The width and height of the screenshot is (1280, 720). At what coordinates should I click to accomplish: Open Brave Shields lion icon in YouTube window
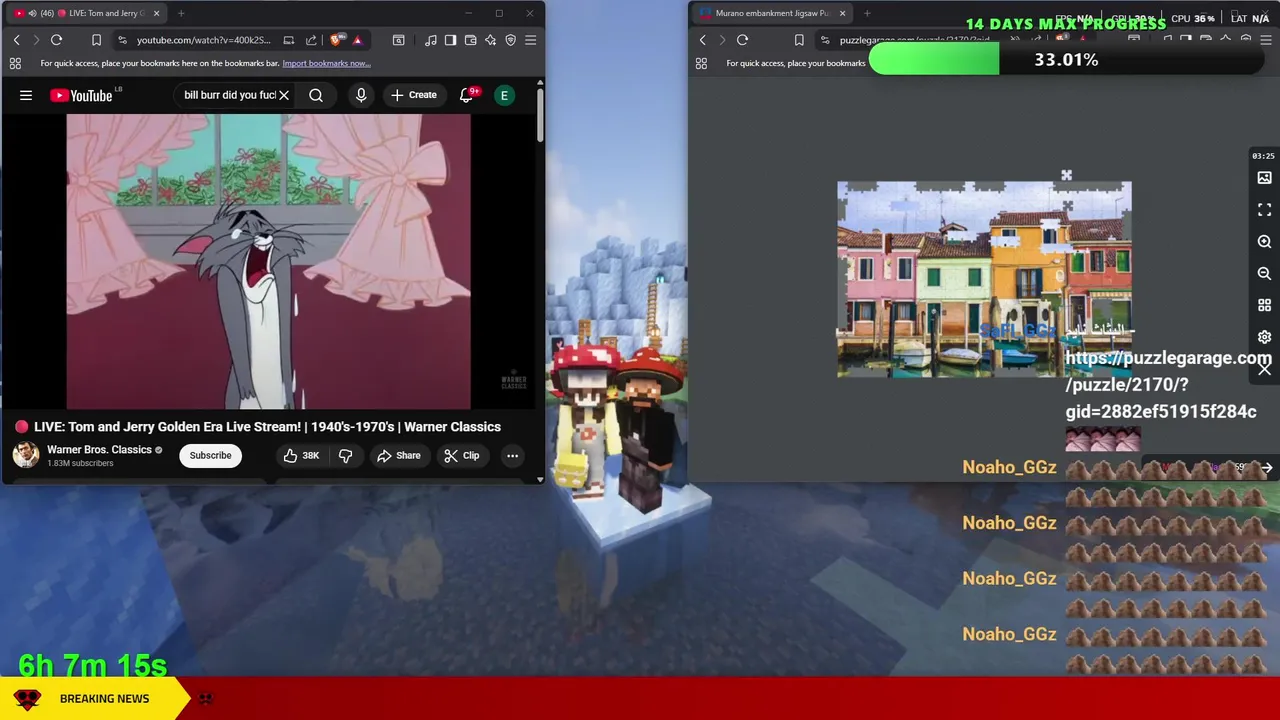(336, 40)
